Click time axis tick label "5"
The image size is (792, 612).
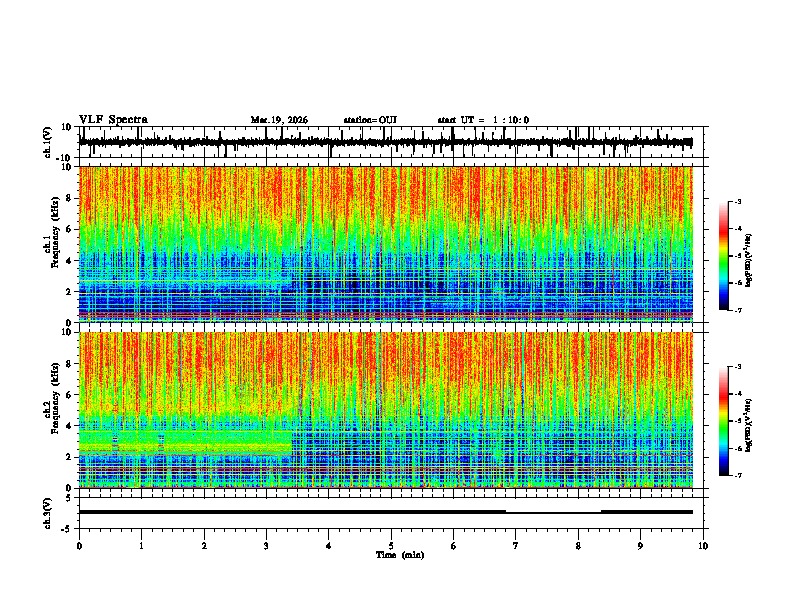pyautogui.click(x=391, y=546)
